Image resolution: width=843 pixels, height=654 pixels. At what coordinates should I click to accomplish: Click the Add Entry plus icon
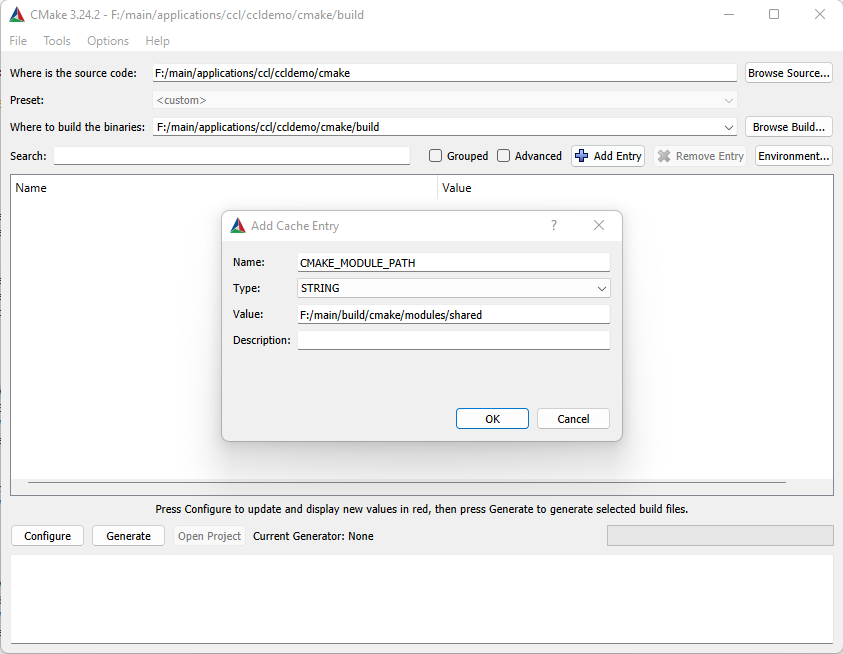point(581,155)
